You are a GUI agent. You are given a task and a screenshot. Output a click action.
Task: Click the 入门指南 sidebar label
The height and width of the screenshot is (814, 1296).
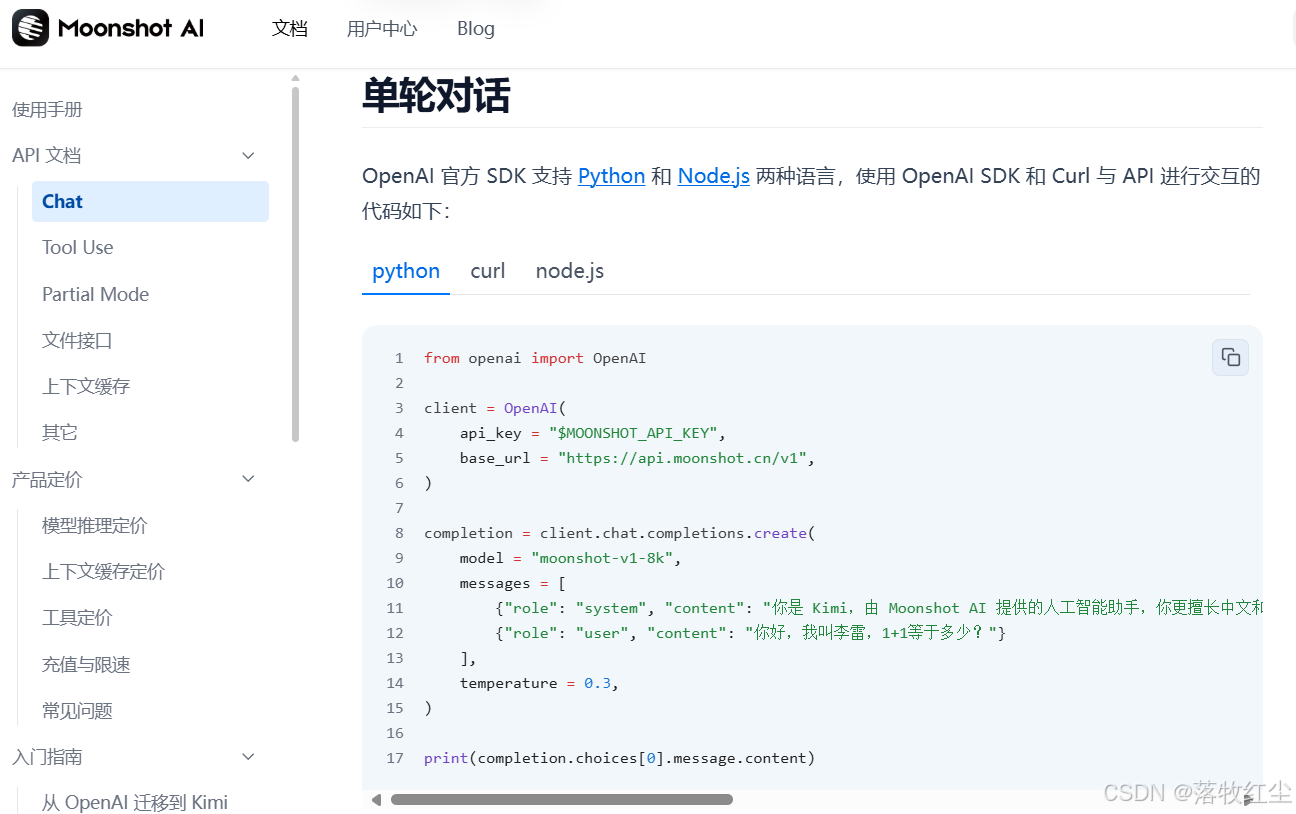click(x=47, y=756)
